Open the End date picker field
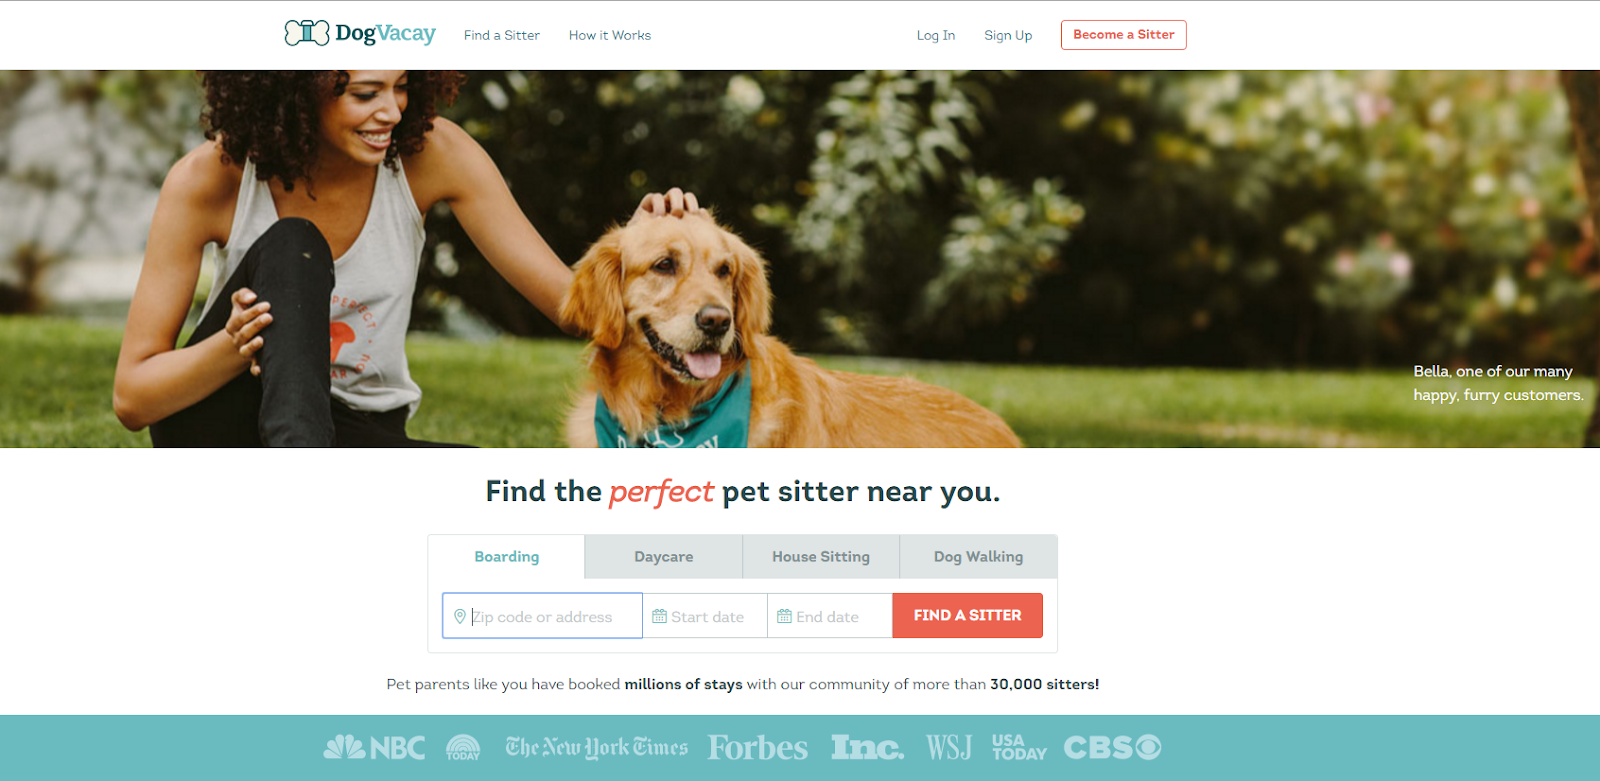Viewport: 1600px width, 781px height. pos(830,616)
